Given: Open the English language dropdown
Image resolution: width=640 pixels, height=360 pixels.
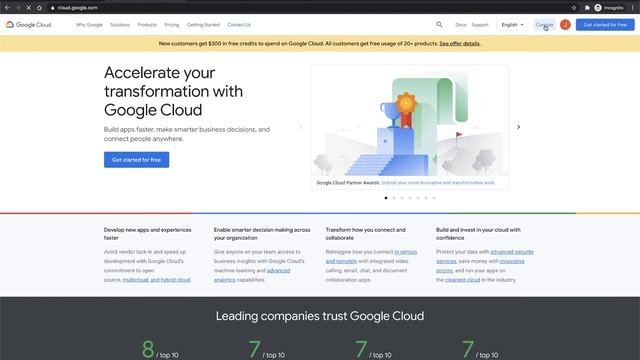Looking at the screenshot, I should tap(512, 24).
